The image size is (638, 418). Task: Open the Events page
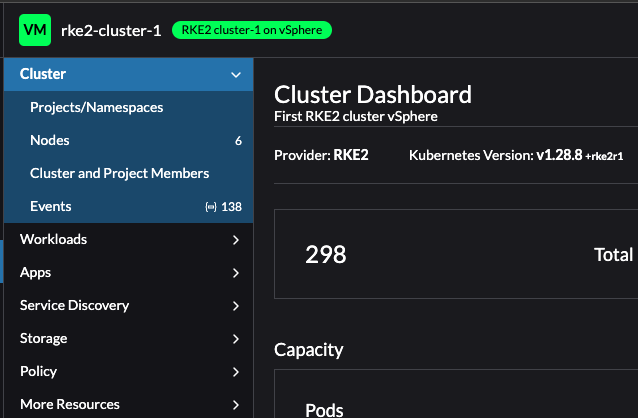pyautogui.click(x=129, y=206)
